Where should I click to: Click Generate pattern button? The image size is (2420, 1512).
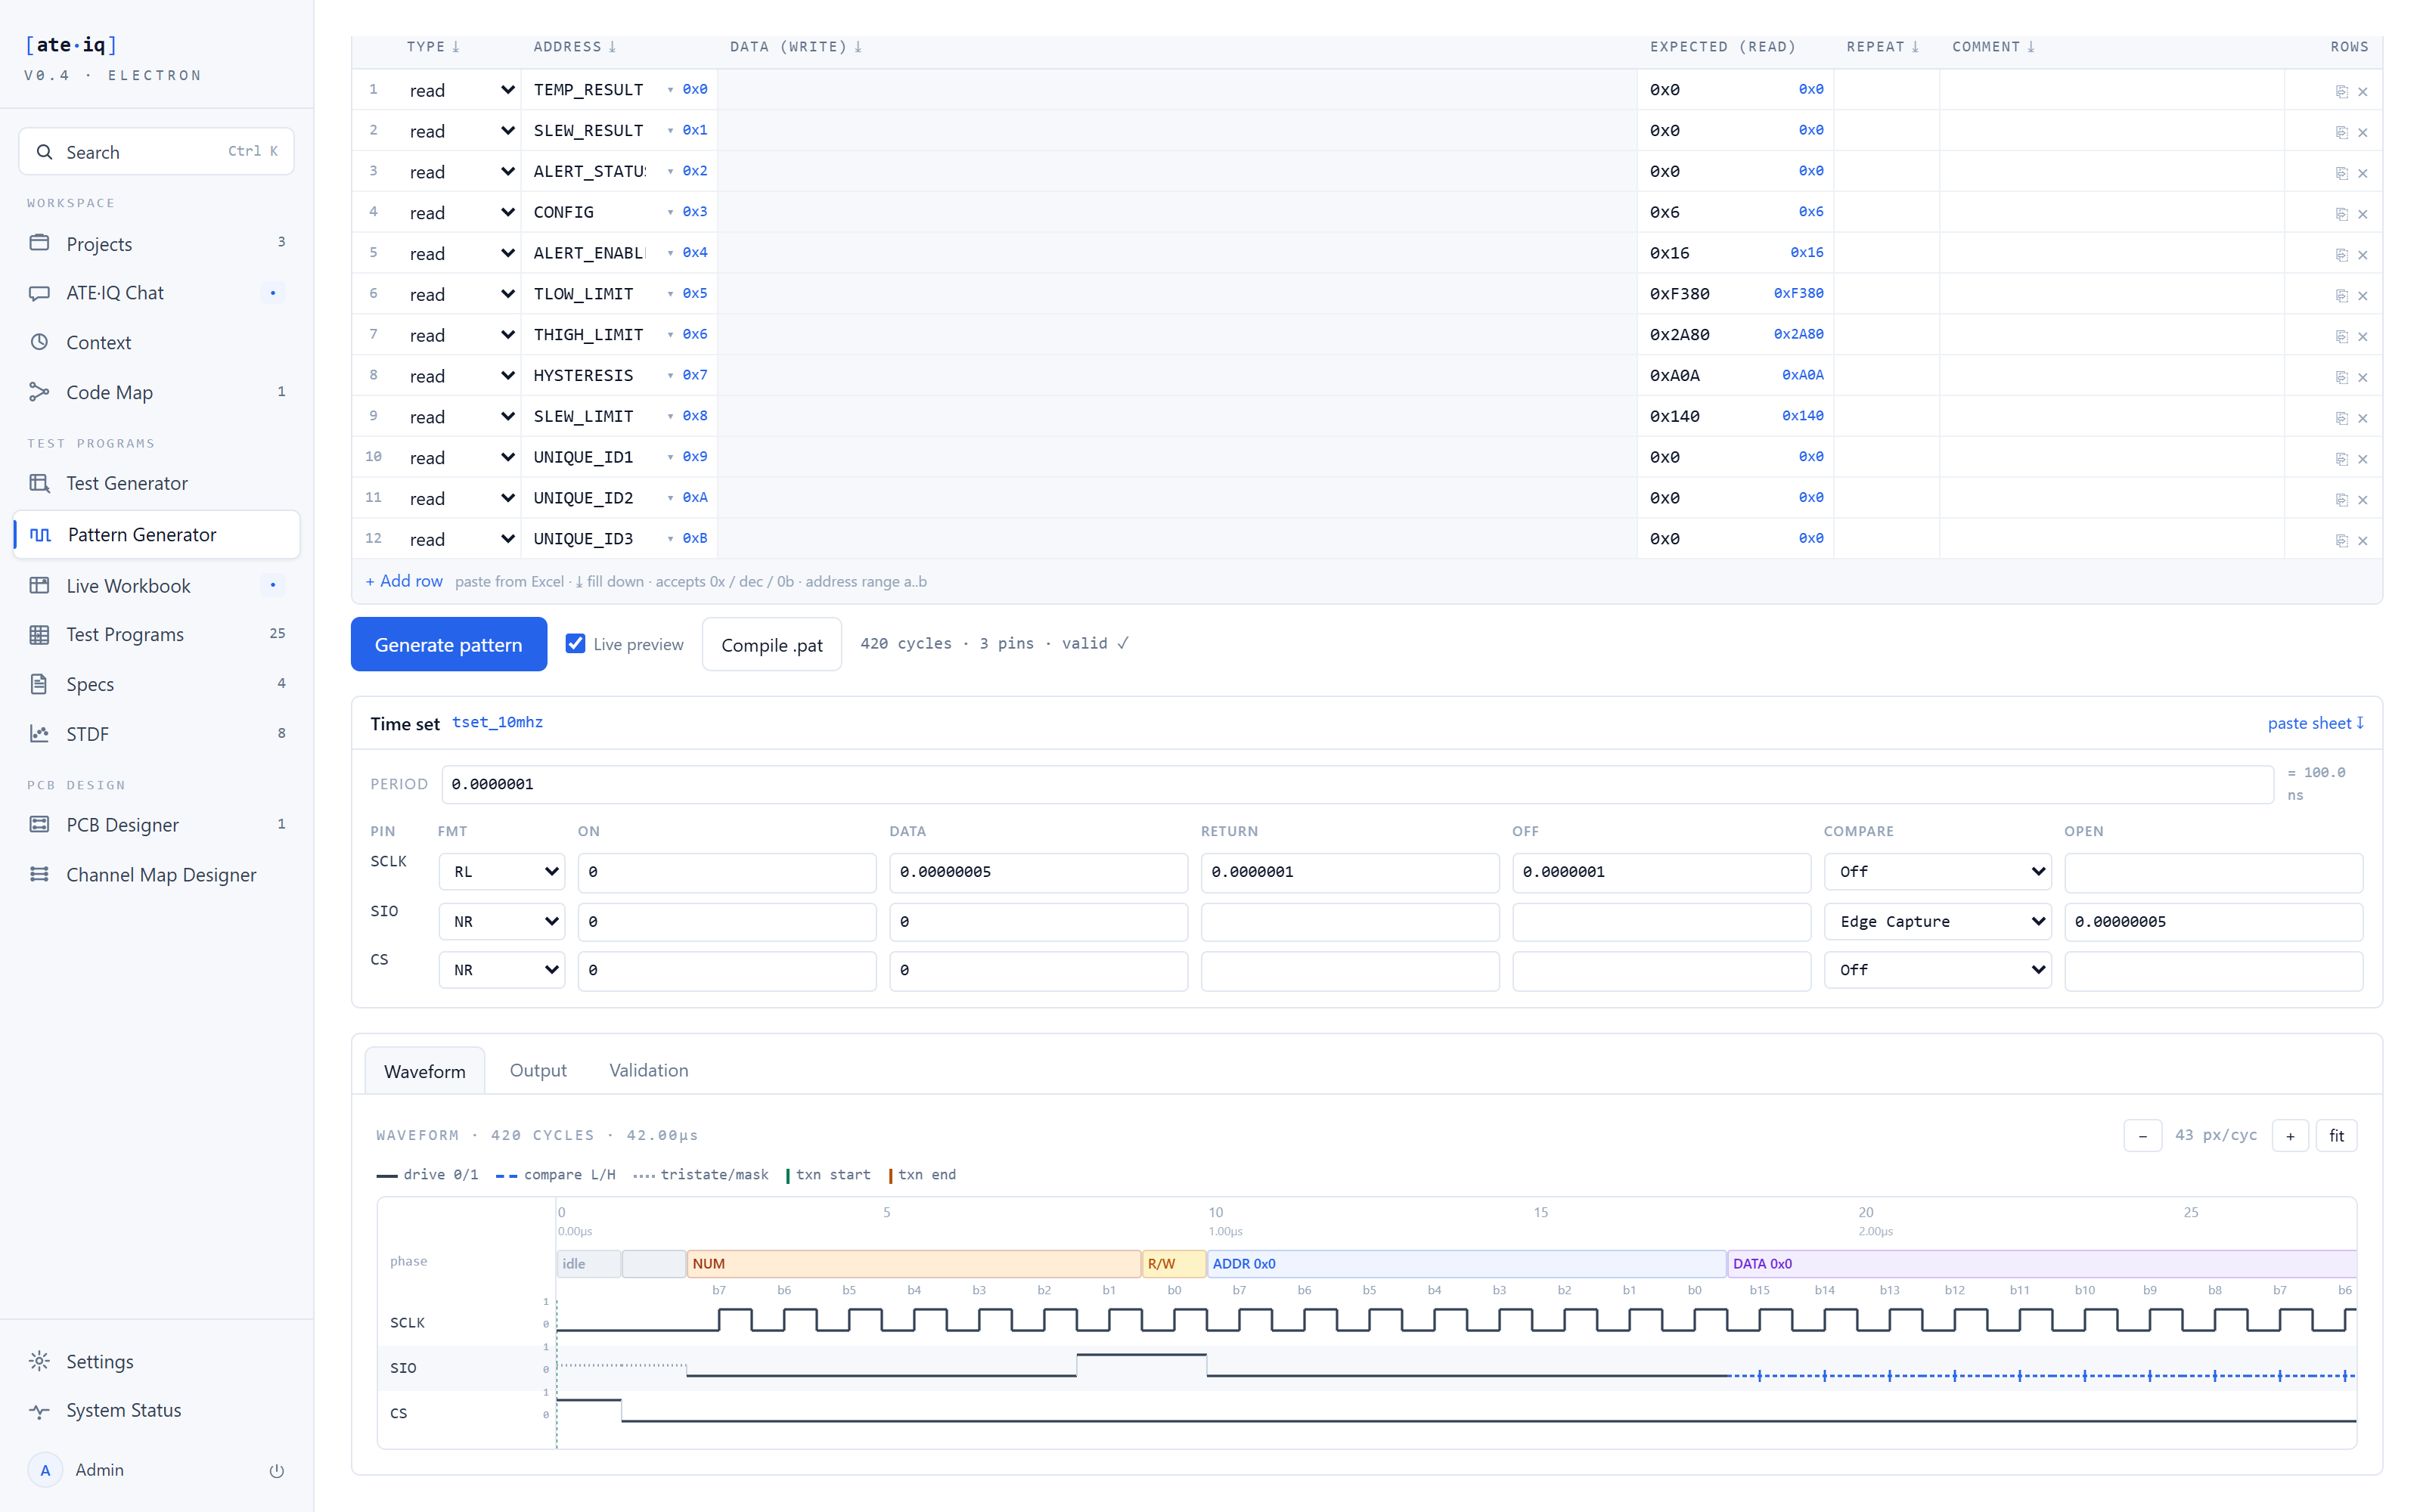(x=448, y=644)
